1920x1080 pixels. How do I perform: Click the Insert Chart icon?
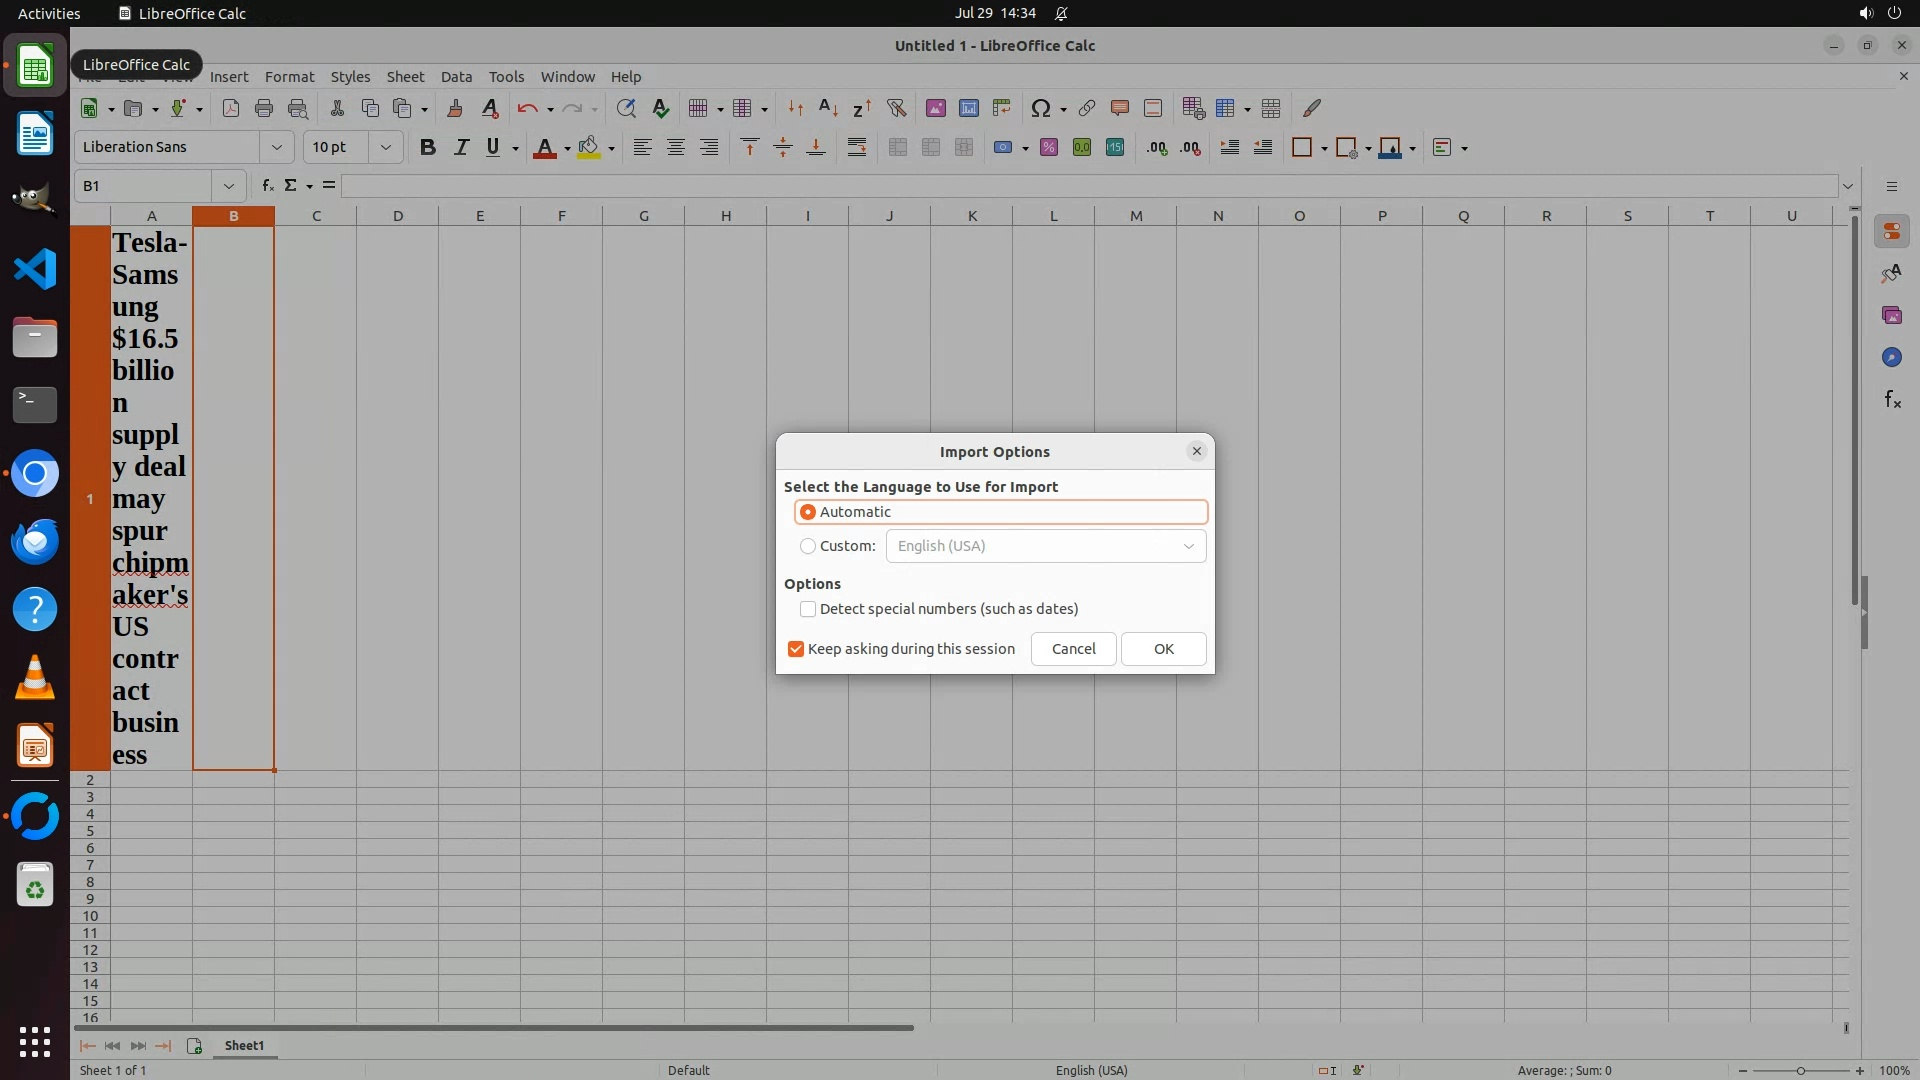pos(968,108)
